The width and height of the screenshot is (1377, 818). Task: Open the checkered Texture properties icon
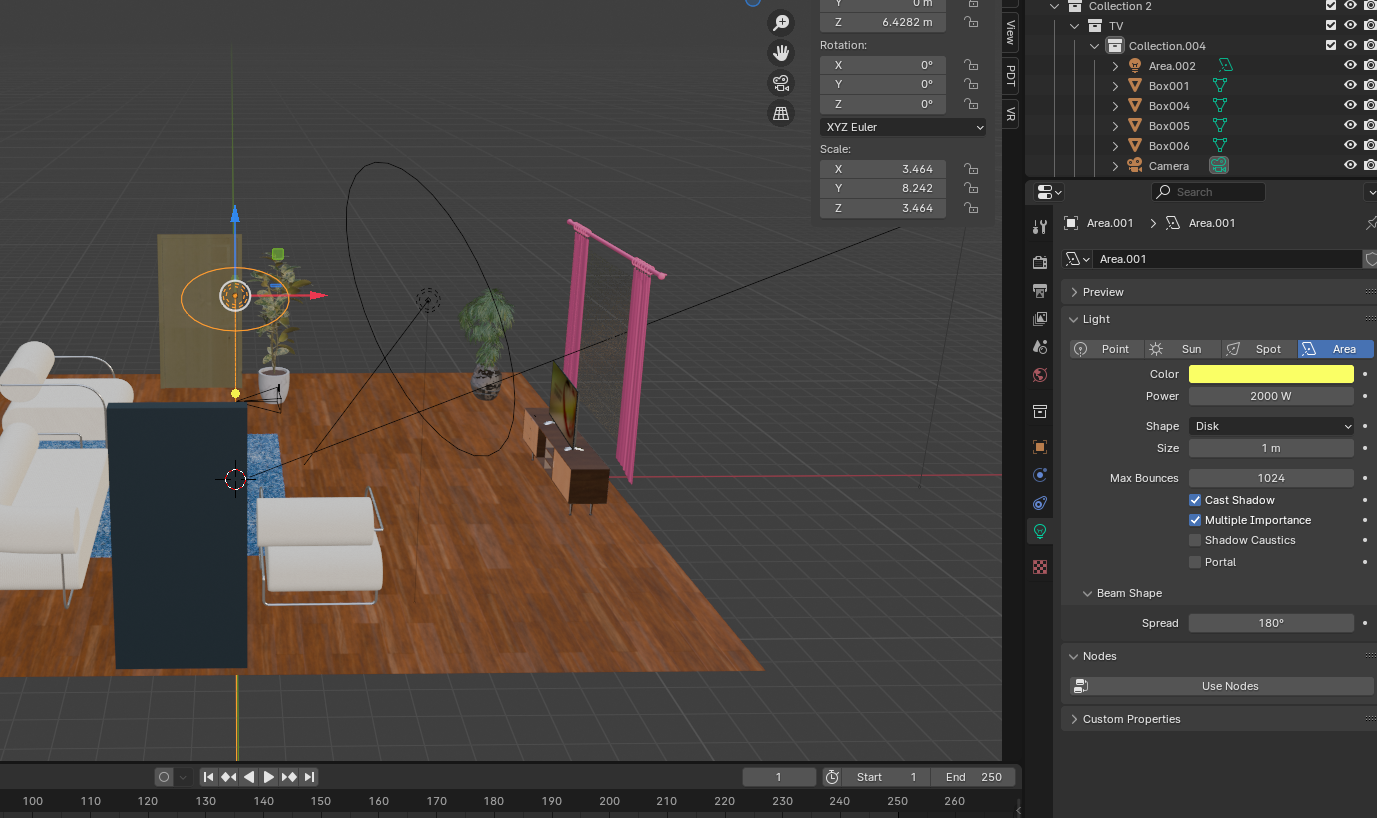click(x=1040, y=567)
